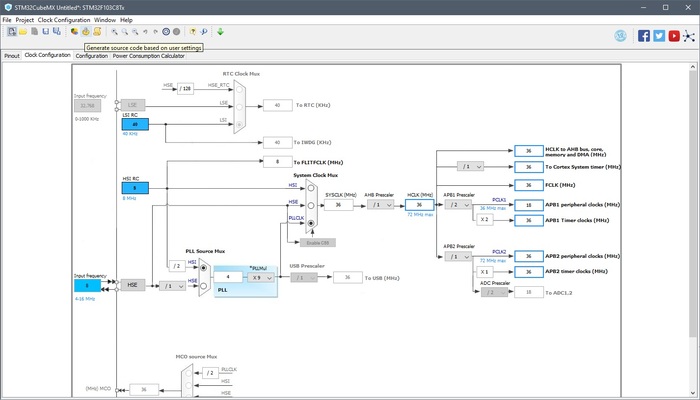This screenshot has height=400, width=700.
Task: Click the zoom in magnifier icon
Action: pos(125,32)
